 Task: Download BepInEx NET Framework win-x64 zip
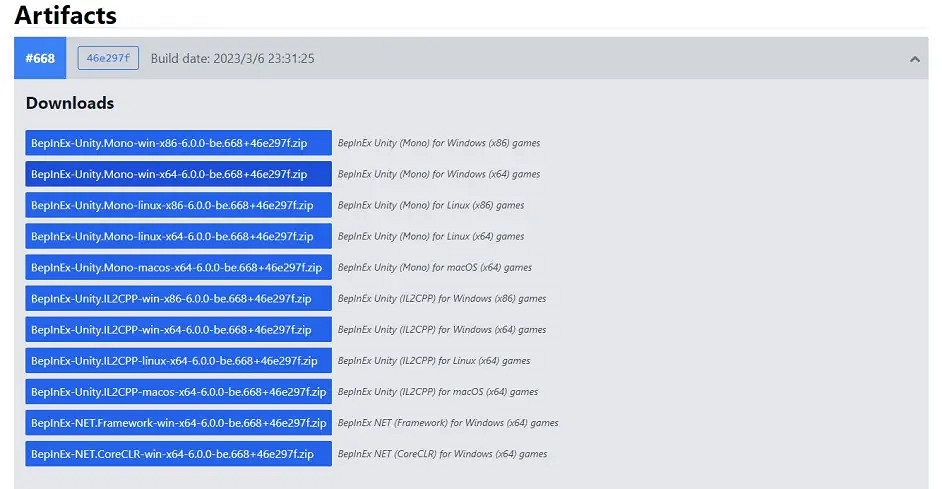pyautogui.click(x=178, y=422)
